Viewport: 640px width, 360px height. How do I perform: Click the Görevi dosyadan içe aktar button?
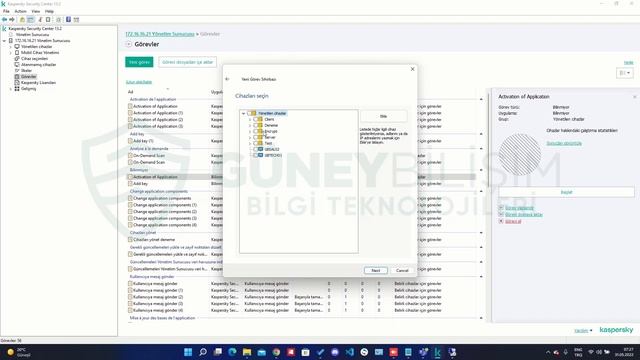point(187,62)
